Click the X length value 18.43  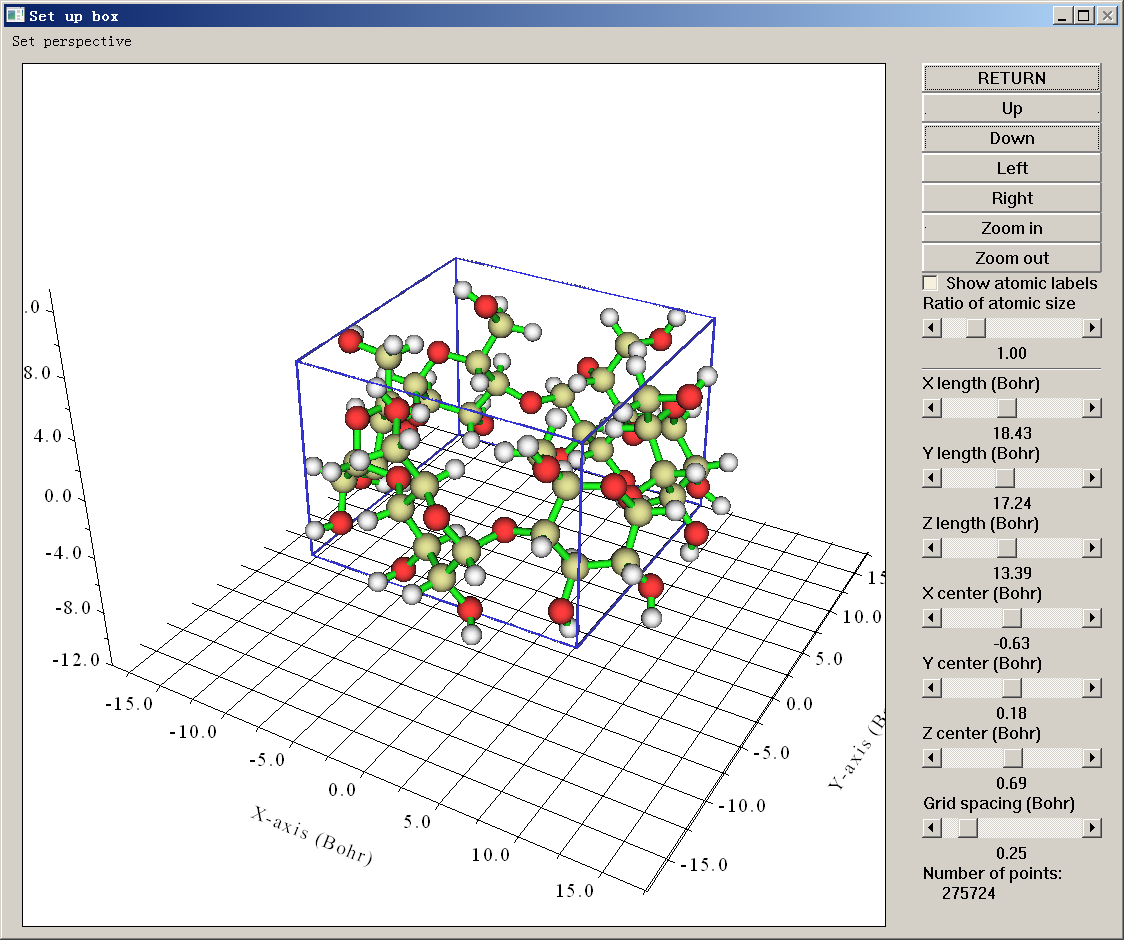click(1011, 433)
